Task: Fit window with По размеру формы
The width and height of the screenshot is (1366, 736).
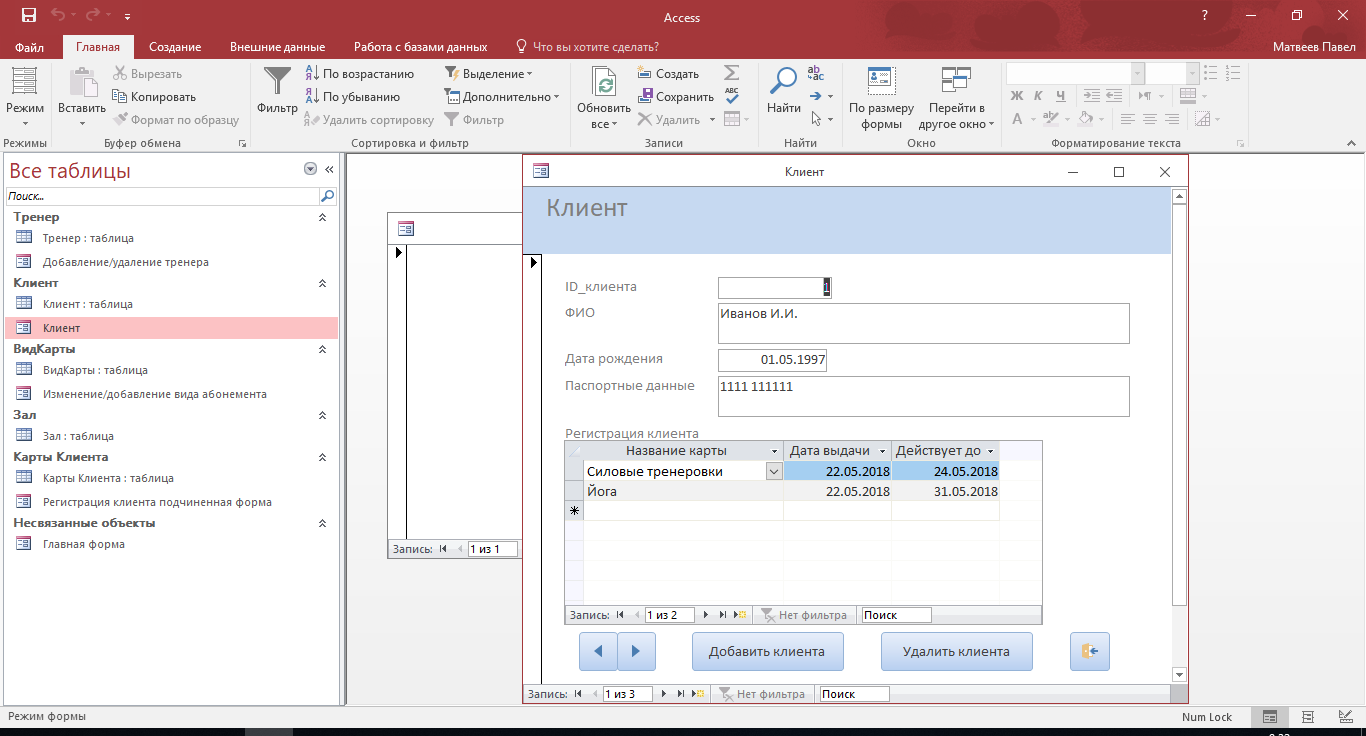Action: coord(881,98)
